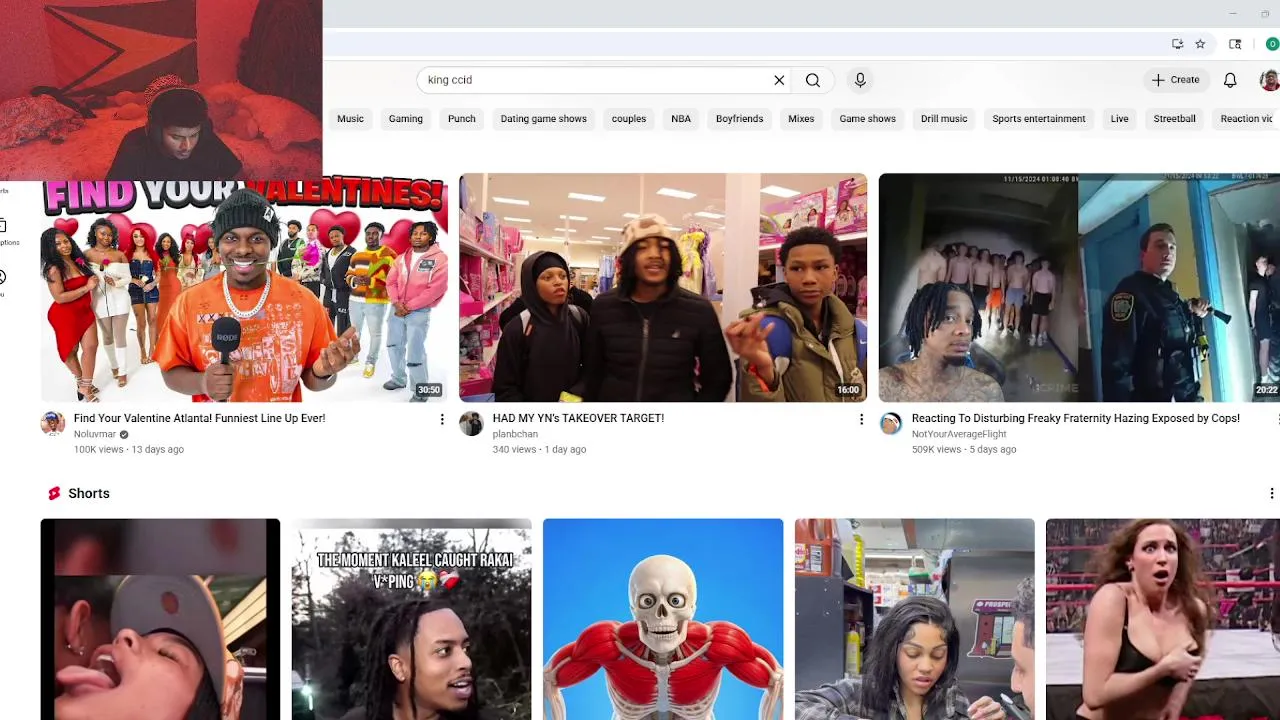Bookmark this page with the star icon

(1200, 44)
